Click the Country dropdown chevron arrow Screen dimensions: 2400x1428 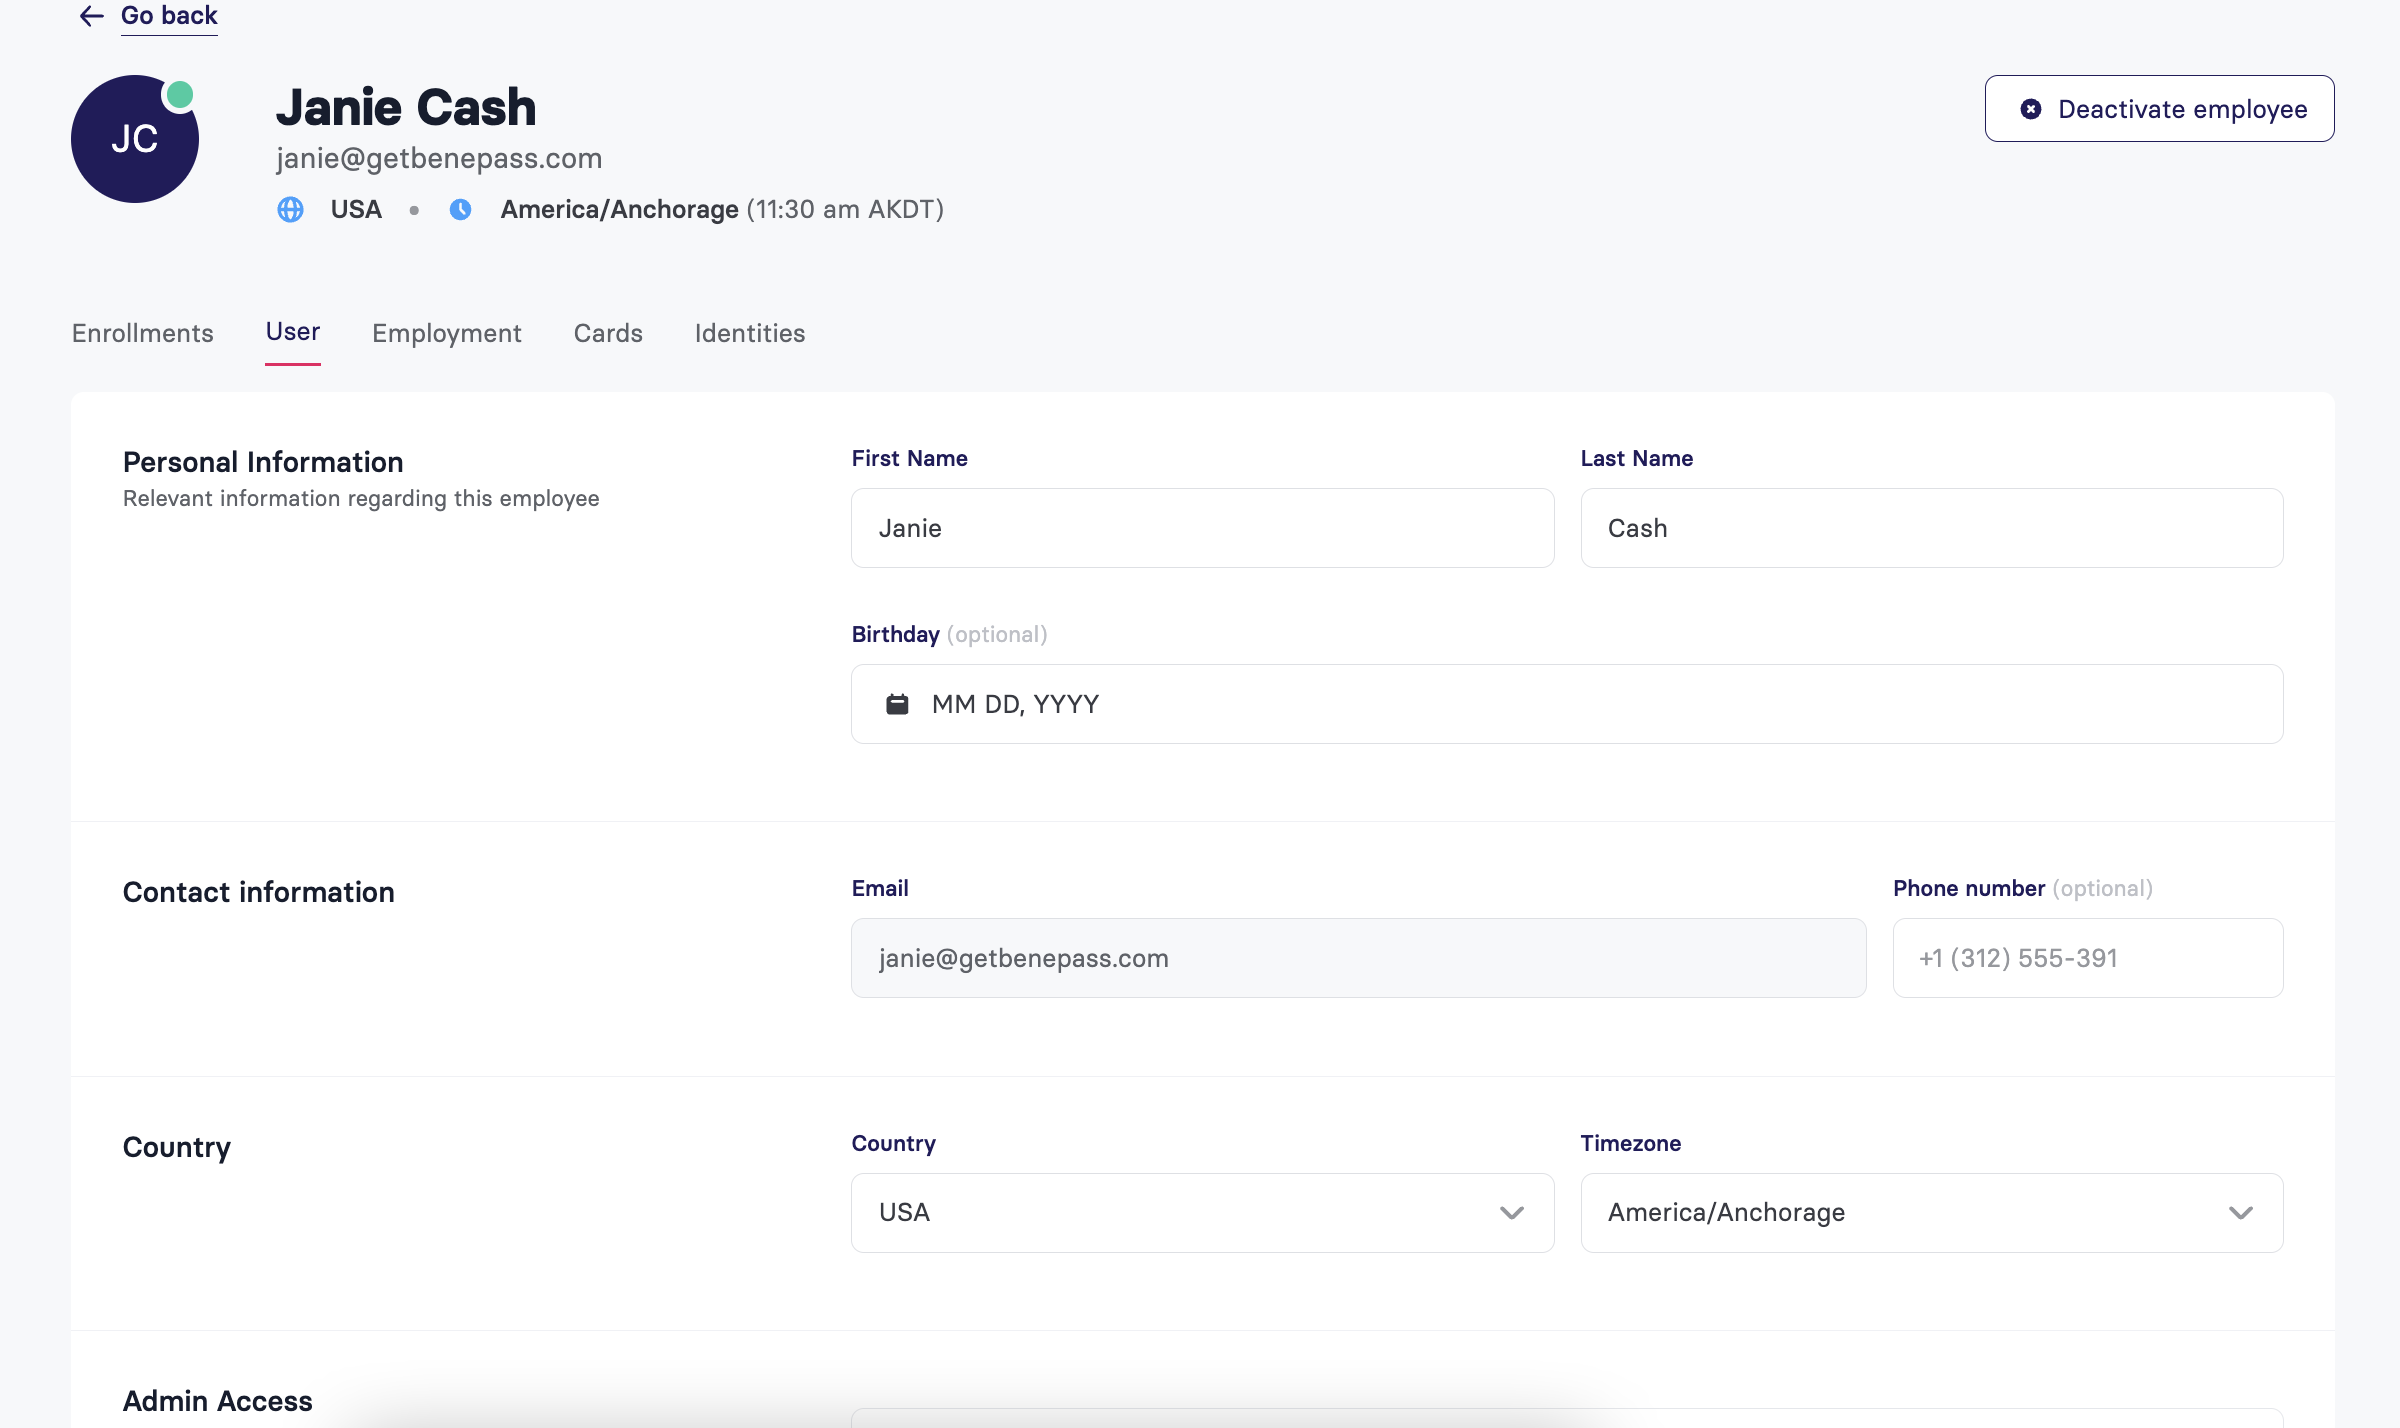[x=1512, y=1213]
